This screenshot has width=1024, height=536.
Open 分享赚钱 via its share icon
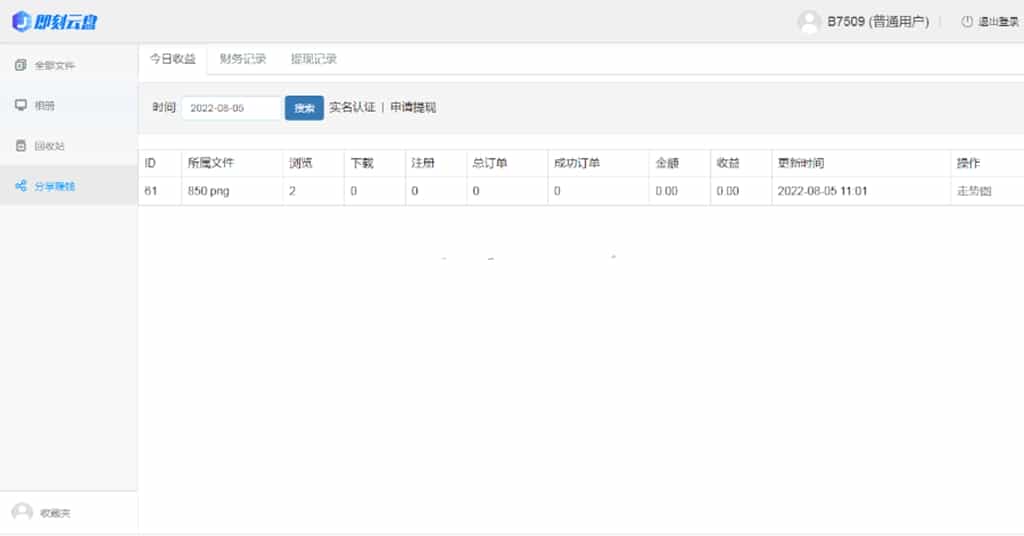21,186
